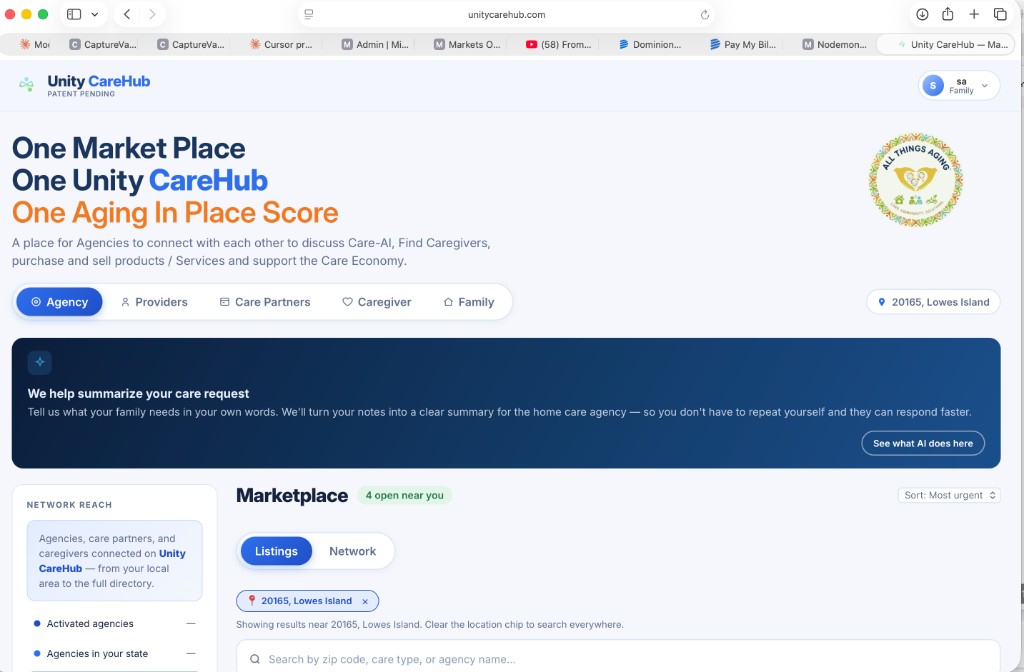Click the Marketplace heading
Image resolution: width=1024 pixels, height=672 pixels.
tap(292, 496)
